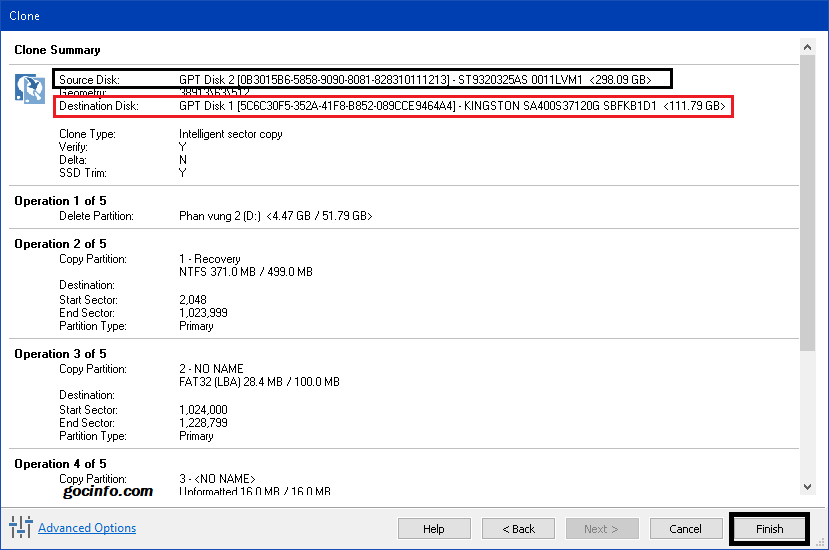Screen dimensions: 829x550
Task: Click the empty scrollbar track below the thumb
Action: click(808, 420)
